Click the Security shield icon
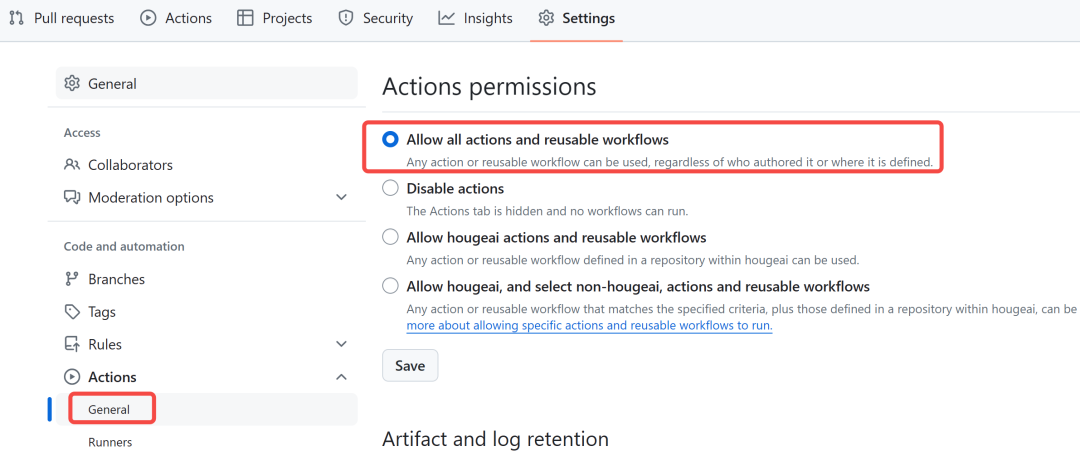The height and width of the screenshot is (451, 1080). click(x=346, y=18)
